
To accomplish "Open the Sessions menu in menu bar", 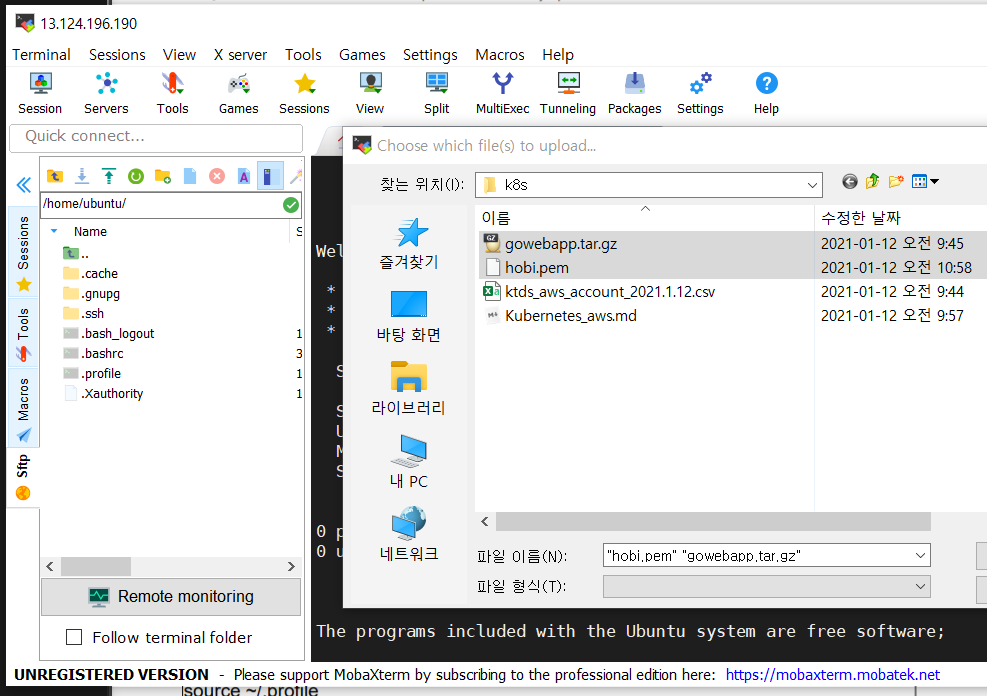I will 117,55.
